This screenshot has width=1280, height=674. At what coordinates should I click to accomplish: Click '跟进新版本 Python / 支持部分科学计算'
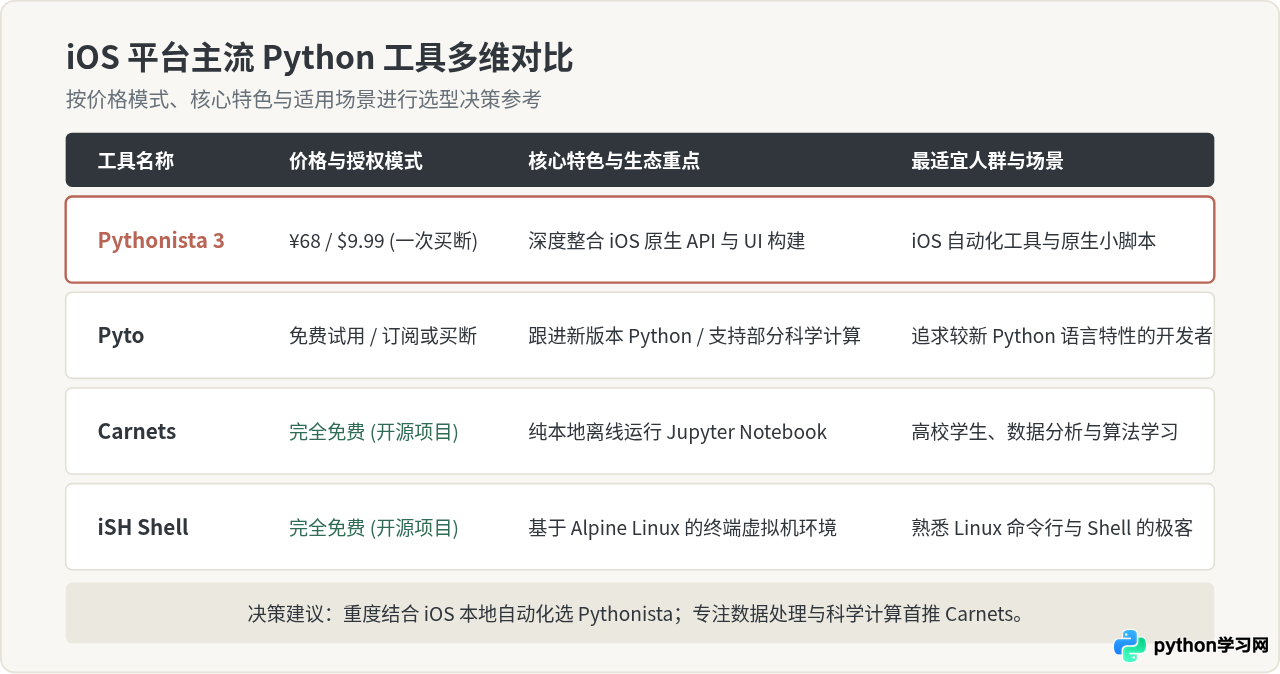coord(695,336)
